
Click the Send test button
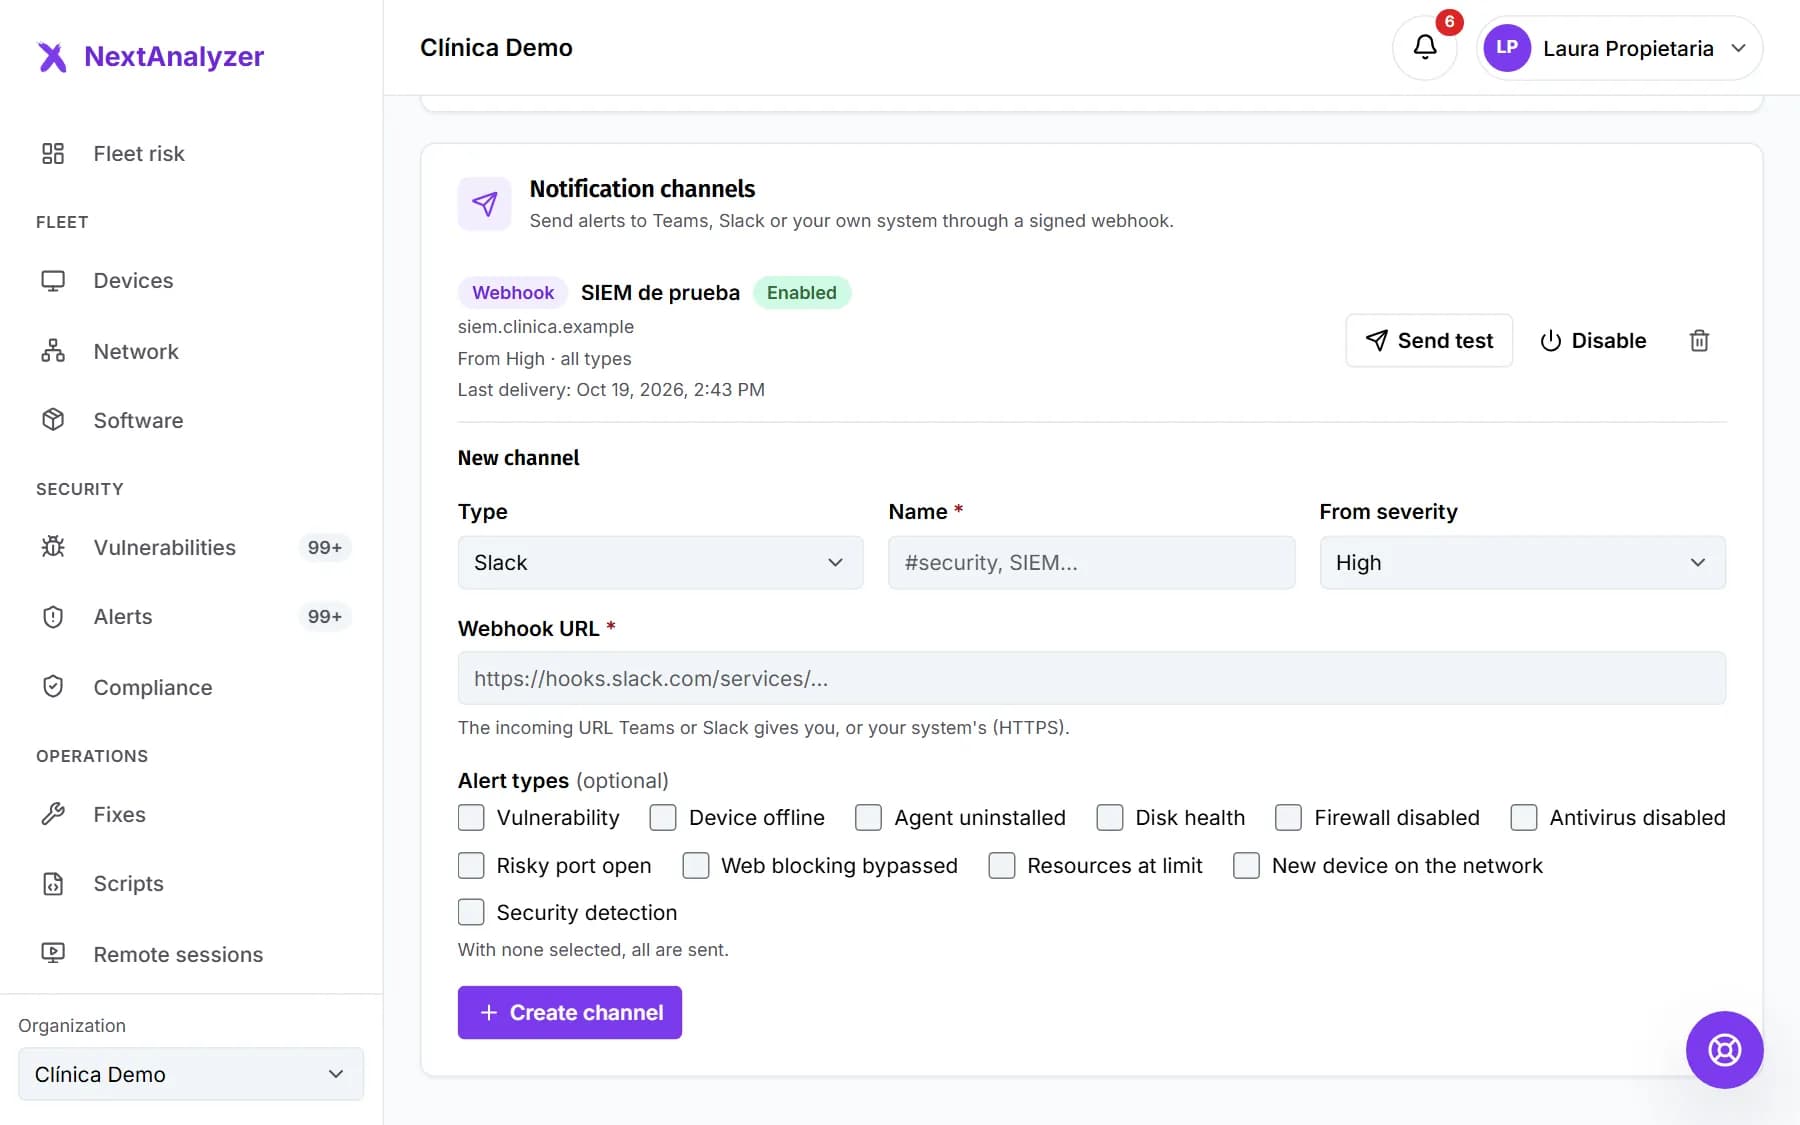(1429, 341)
